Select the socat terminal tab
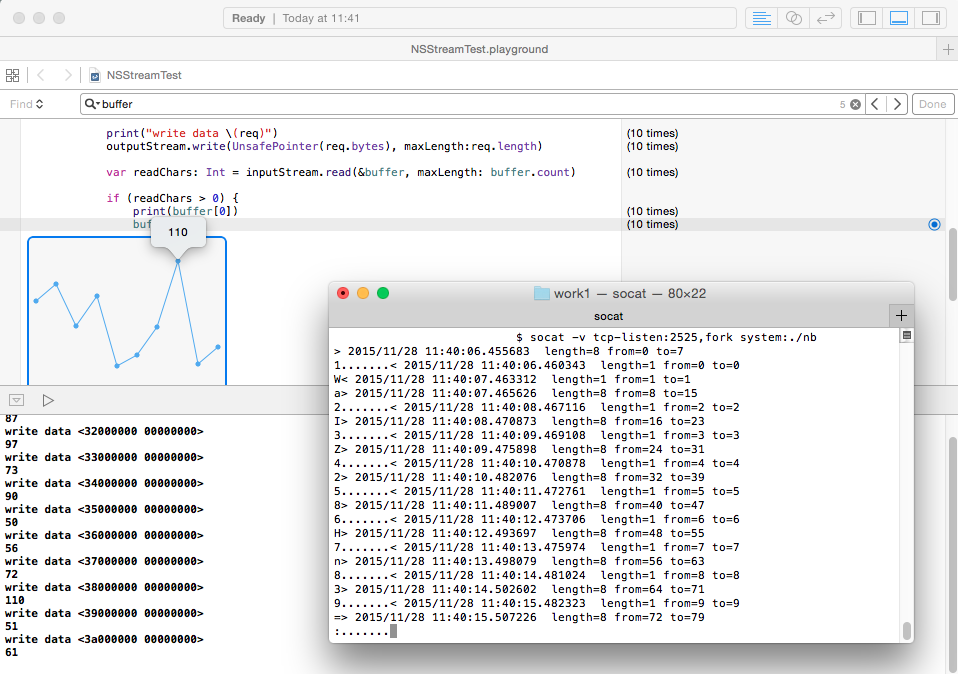The height and width of the screenshot is (674, 958). [x=609, y=316]
